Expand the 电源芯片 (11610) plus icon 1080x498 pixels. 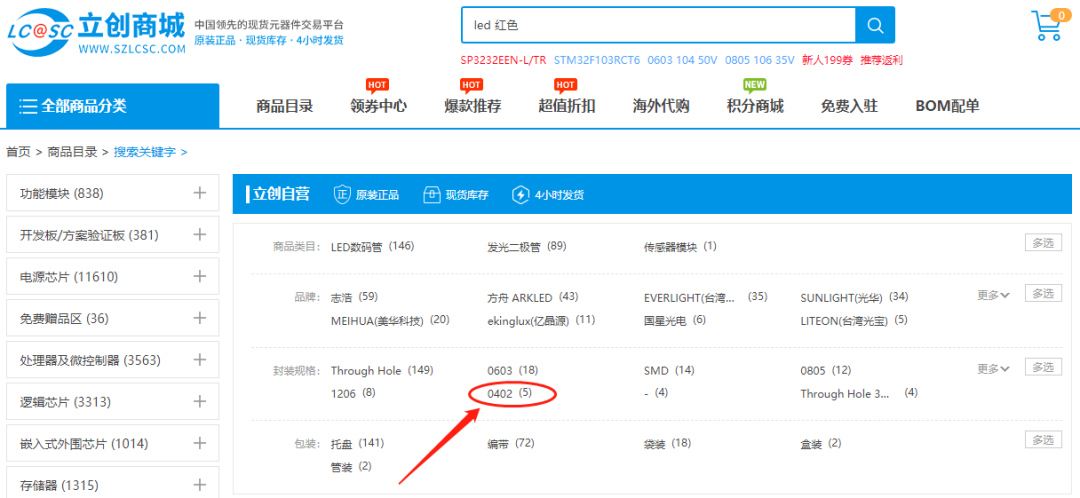click(x=200, y=276)
